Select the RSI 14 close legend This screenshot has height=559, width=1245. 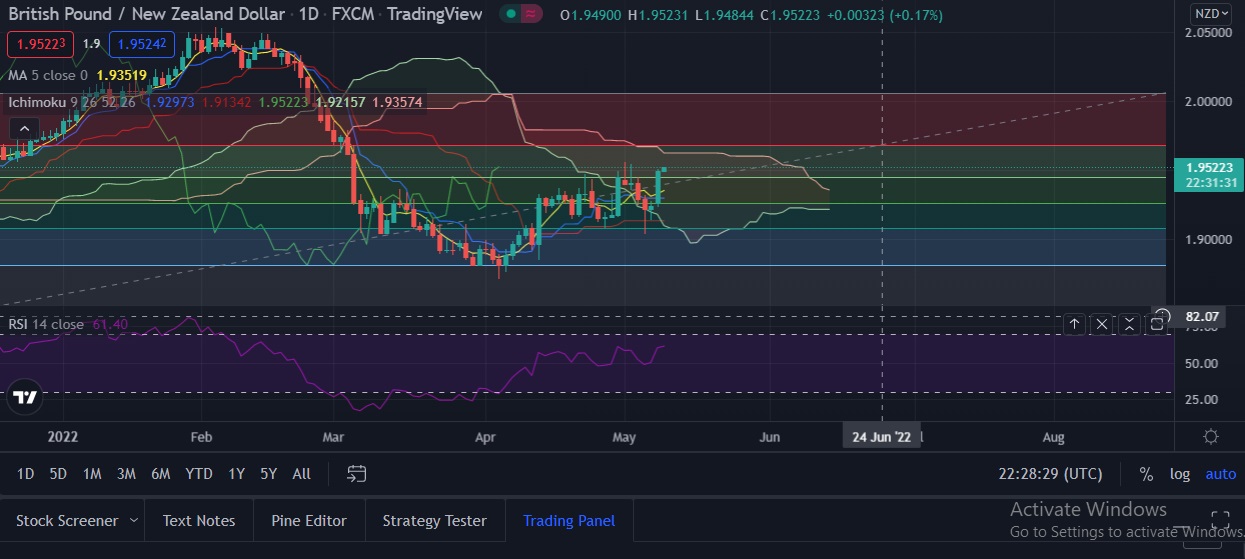point(47,324)
